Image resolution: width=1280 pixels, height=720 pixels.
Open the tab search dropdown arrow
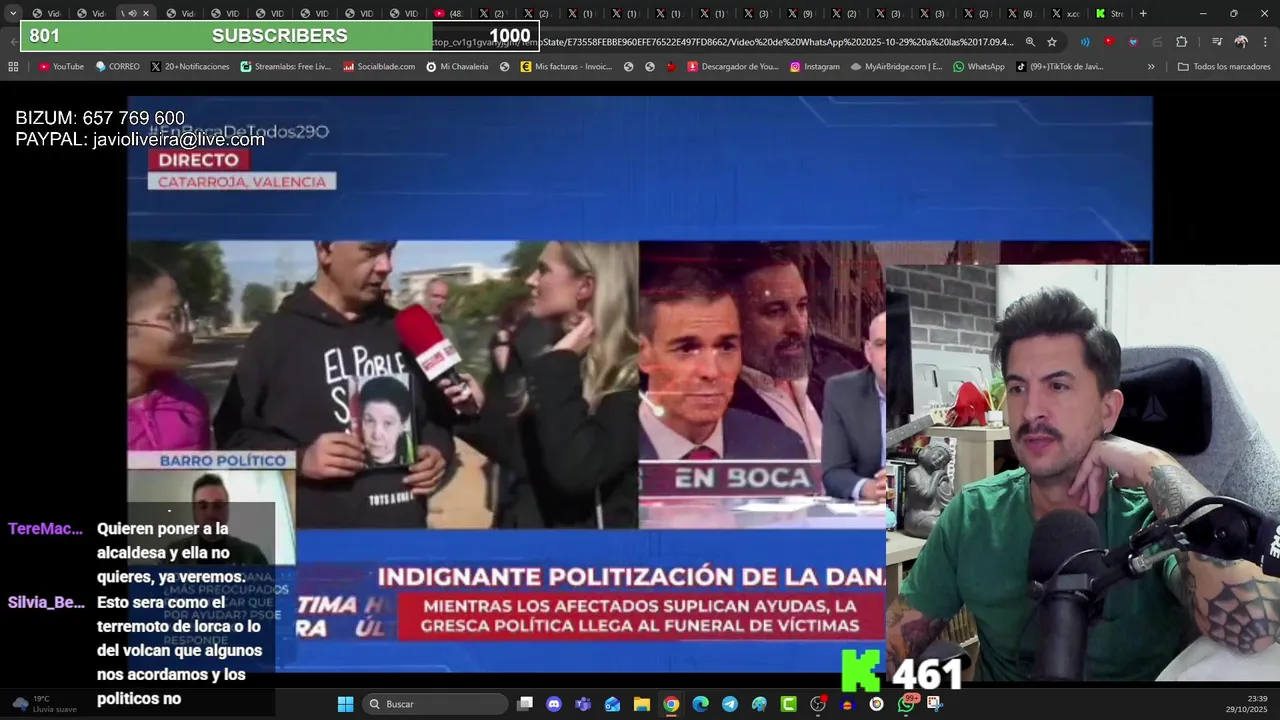[12, 14]
